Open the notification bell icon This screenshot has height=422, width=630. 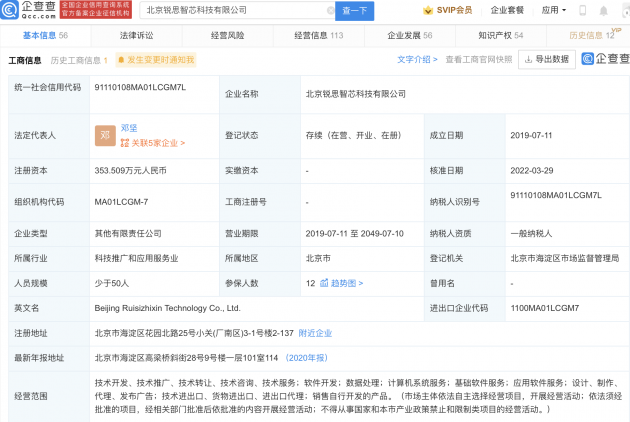[x=603, y=11]
